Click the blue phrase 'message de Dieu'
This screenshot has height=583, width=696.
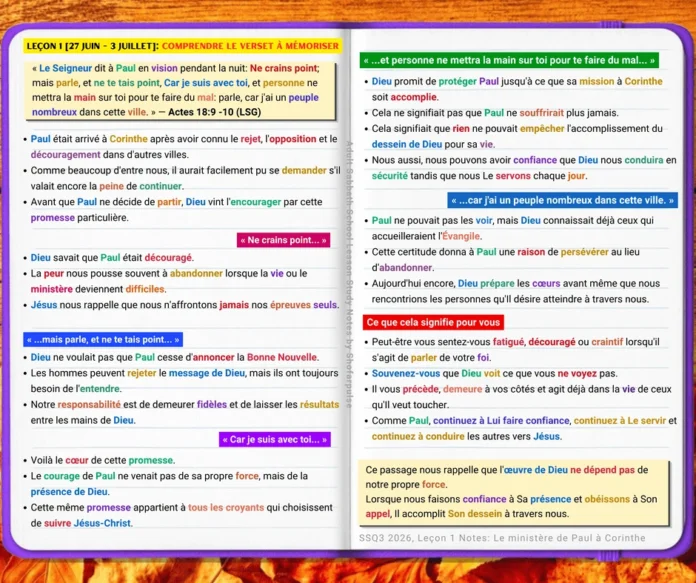(206, 373)
